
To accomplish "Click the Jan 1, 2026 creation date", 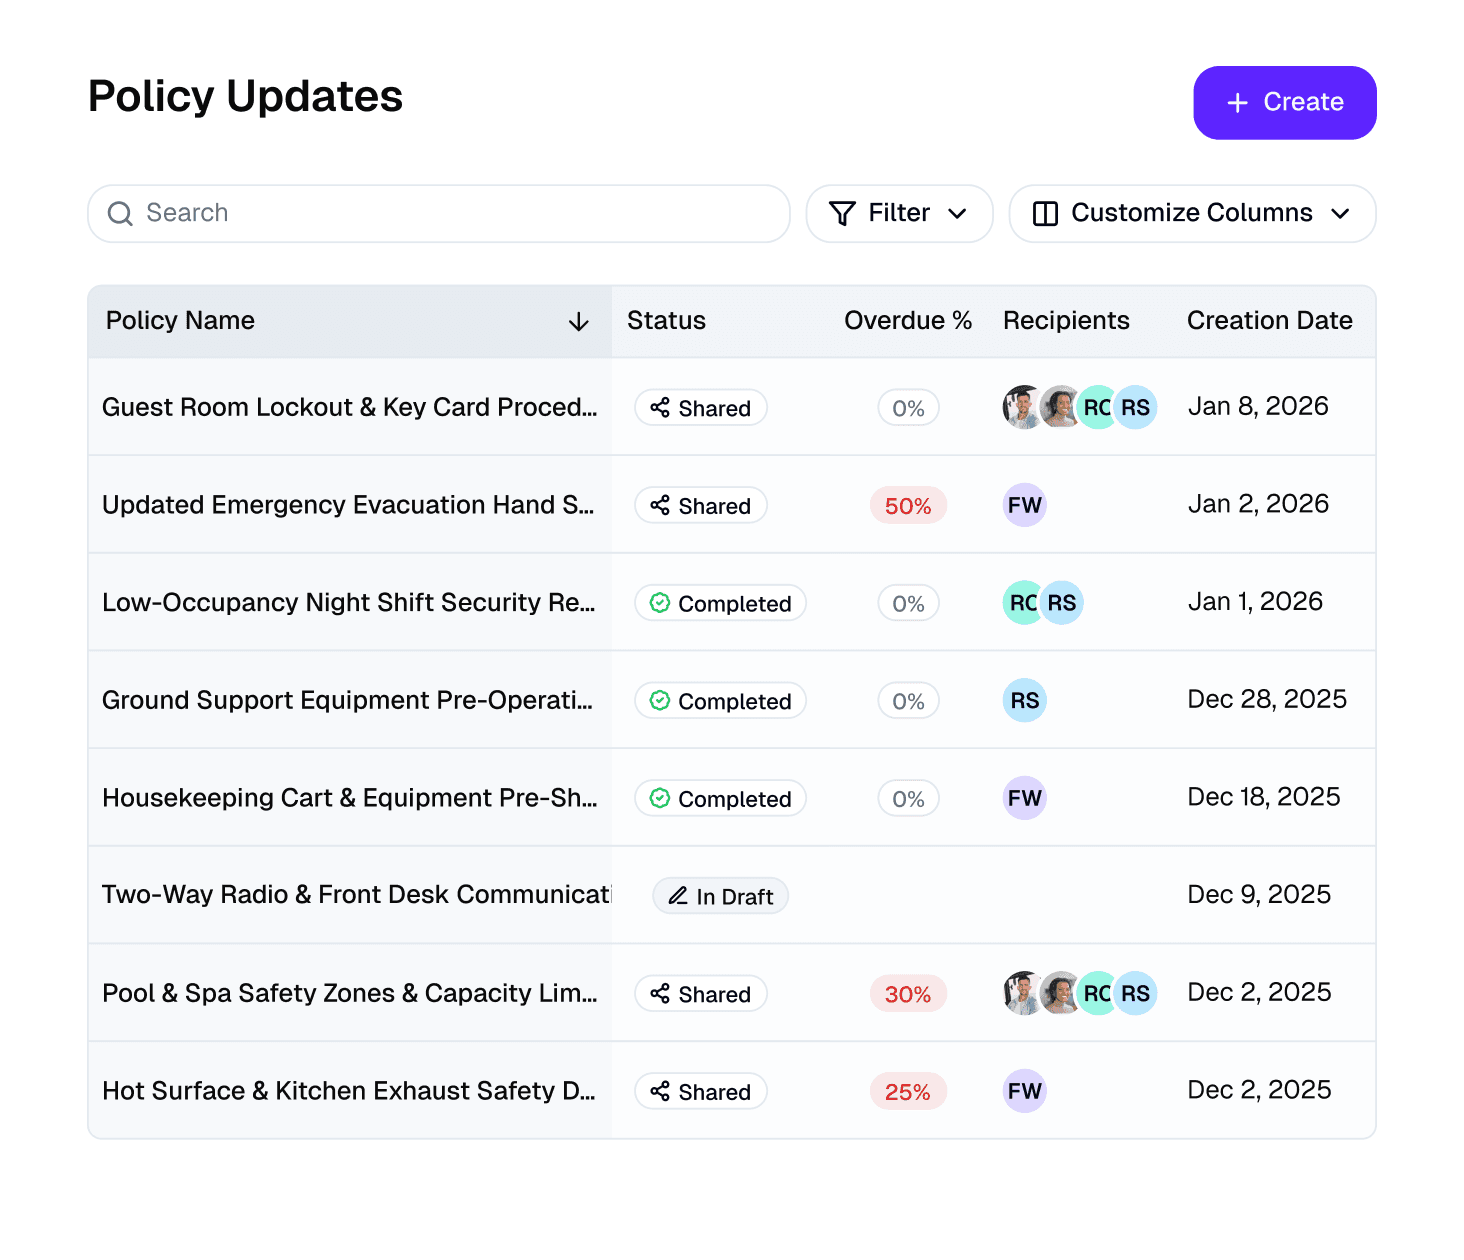I will coord(1255,601).
